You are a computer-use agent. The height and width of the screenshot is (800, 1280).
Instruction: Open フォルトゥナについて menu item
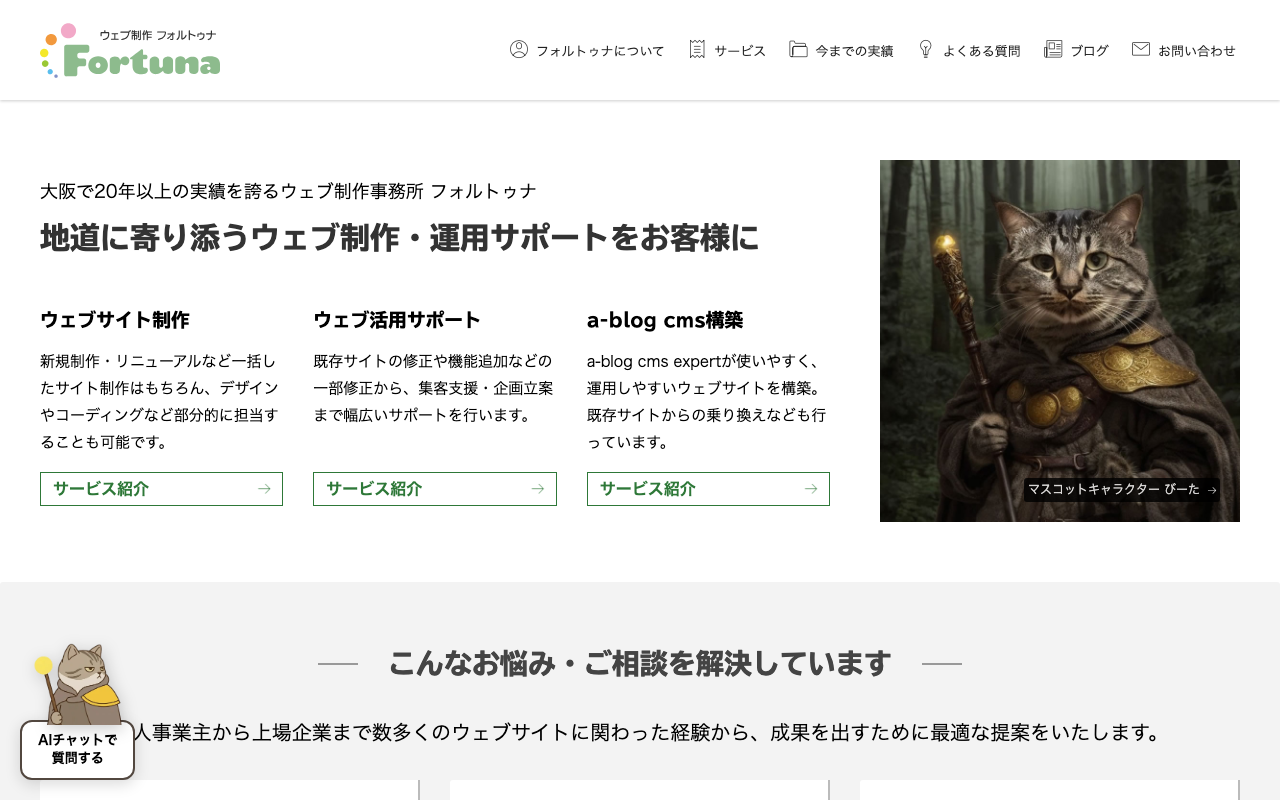pyautogui.click(x=587, y=50)
